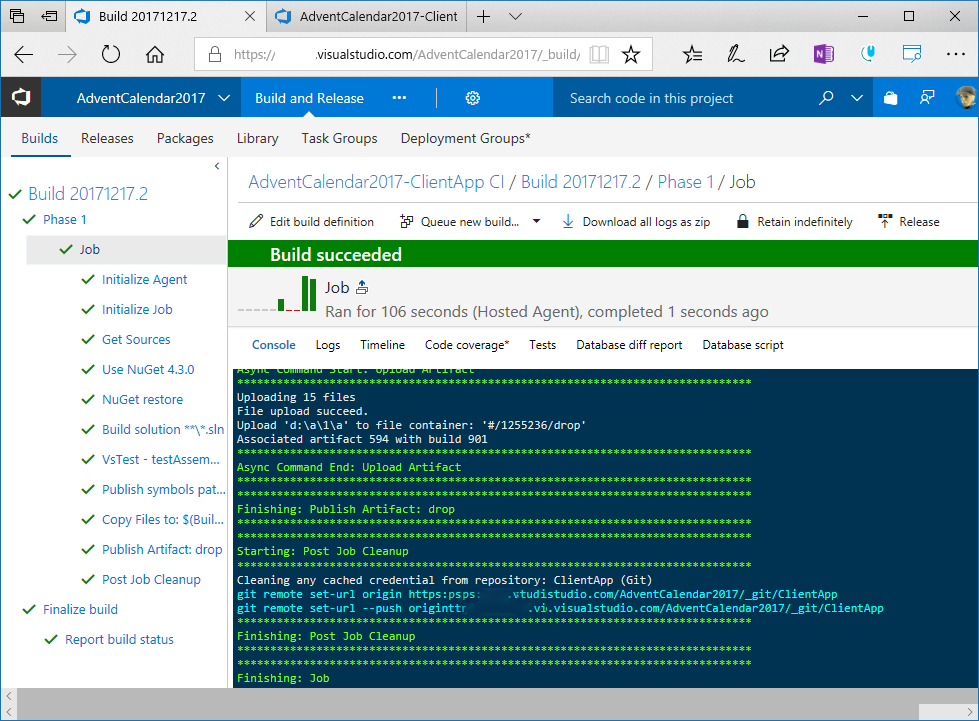Click the browser address bar URL
The height and width of the screenshot is (721, 979).
(406, 55)
